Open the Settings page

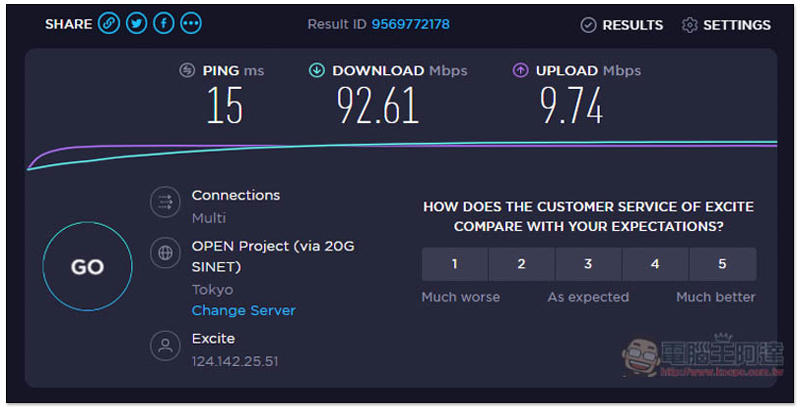pos(726,25)
